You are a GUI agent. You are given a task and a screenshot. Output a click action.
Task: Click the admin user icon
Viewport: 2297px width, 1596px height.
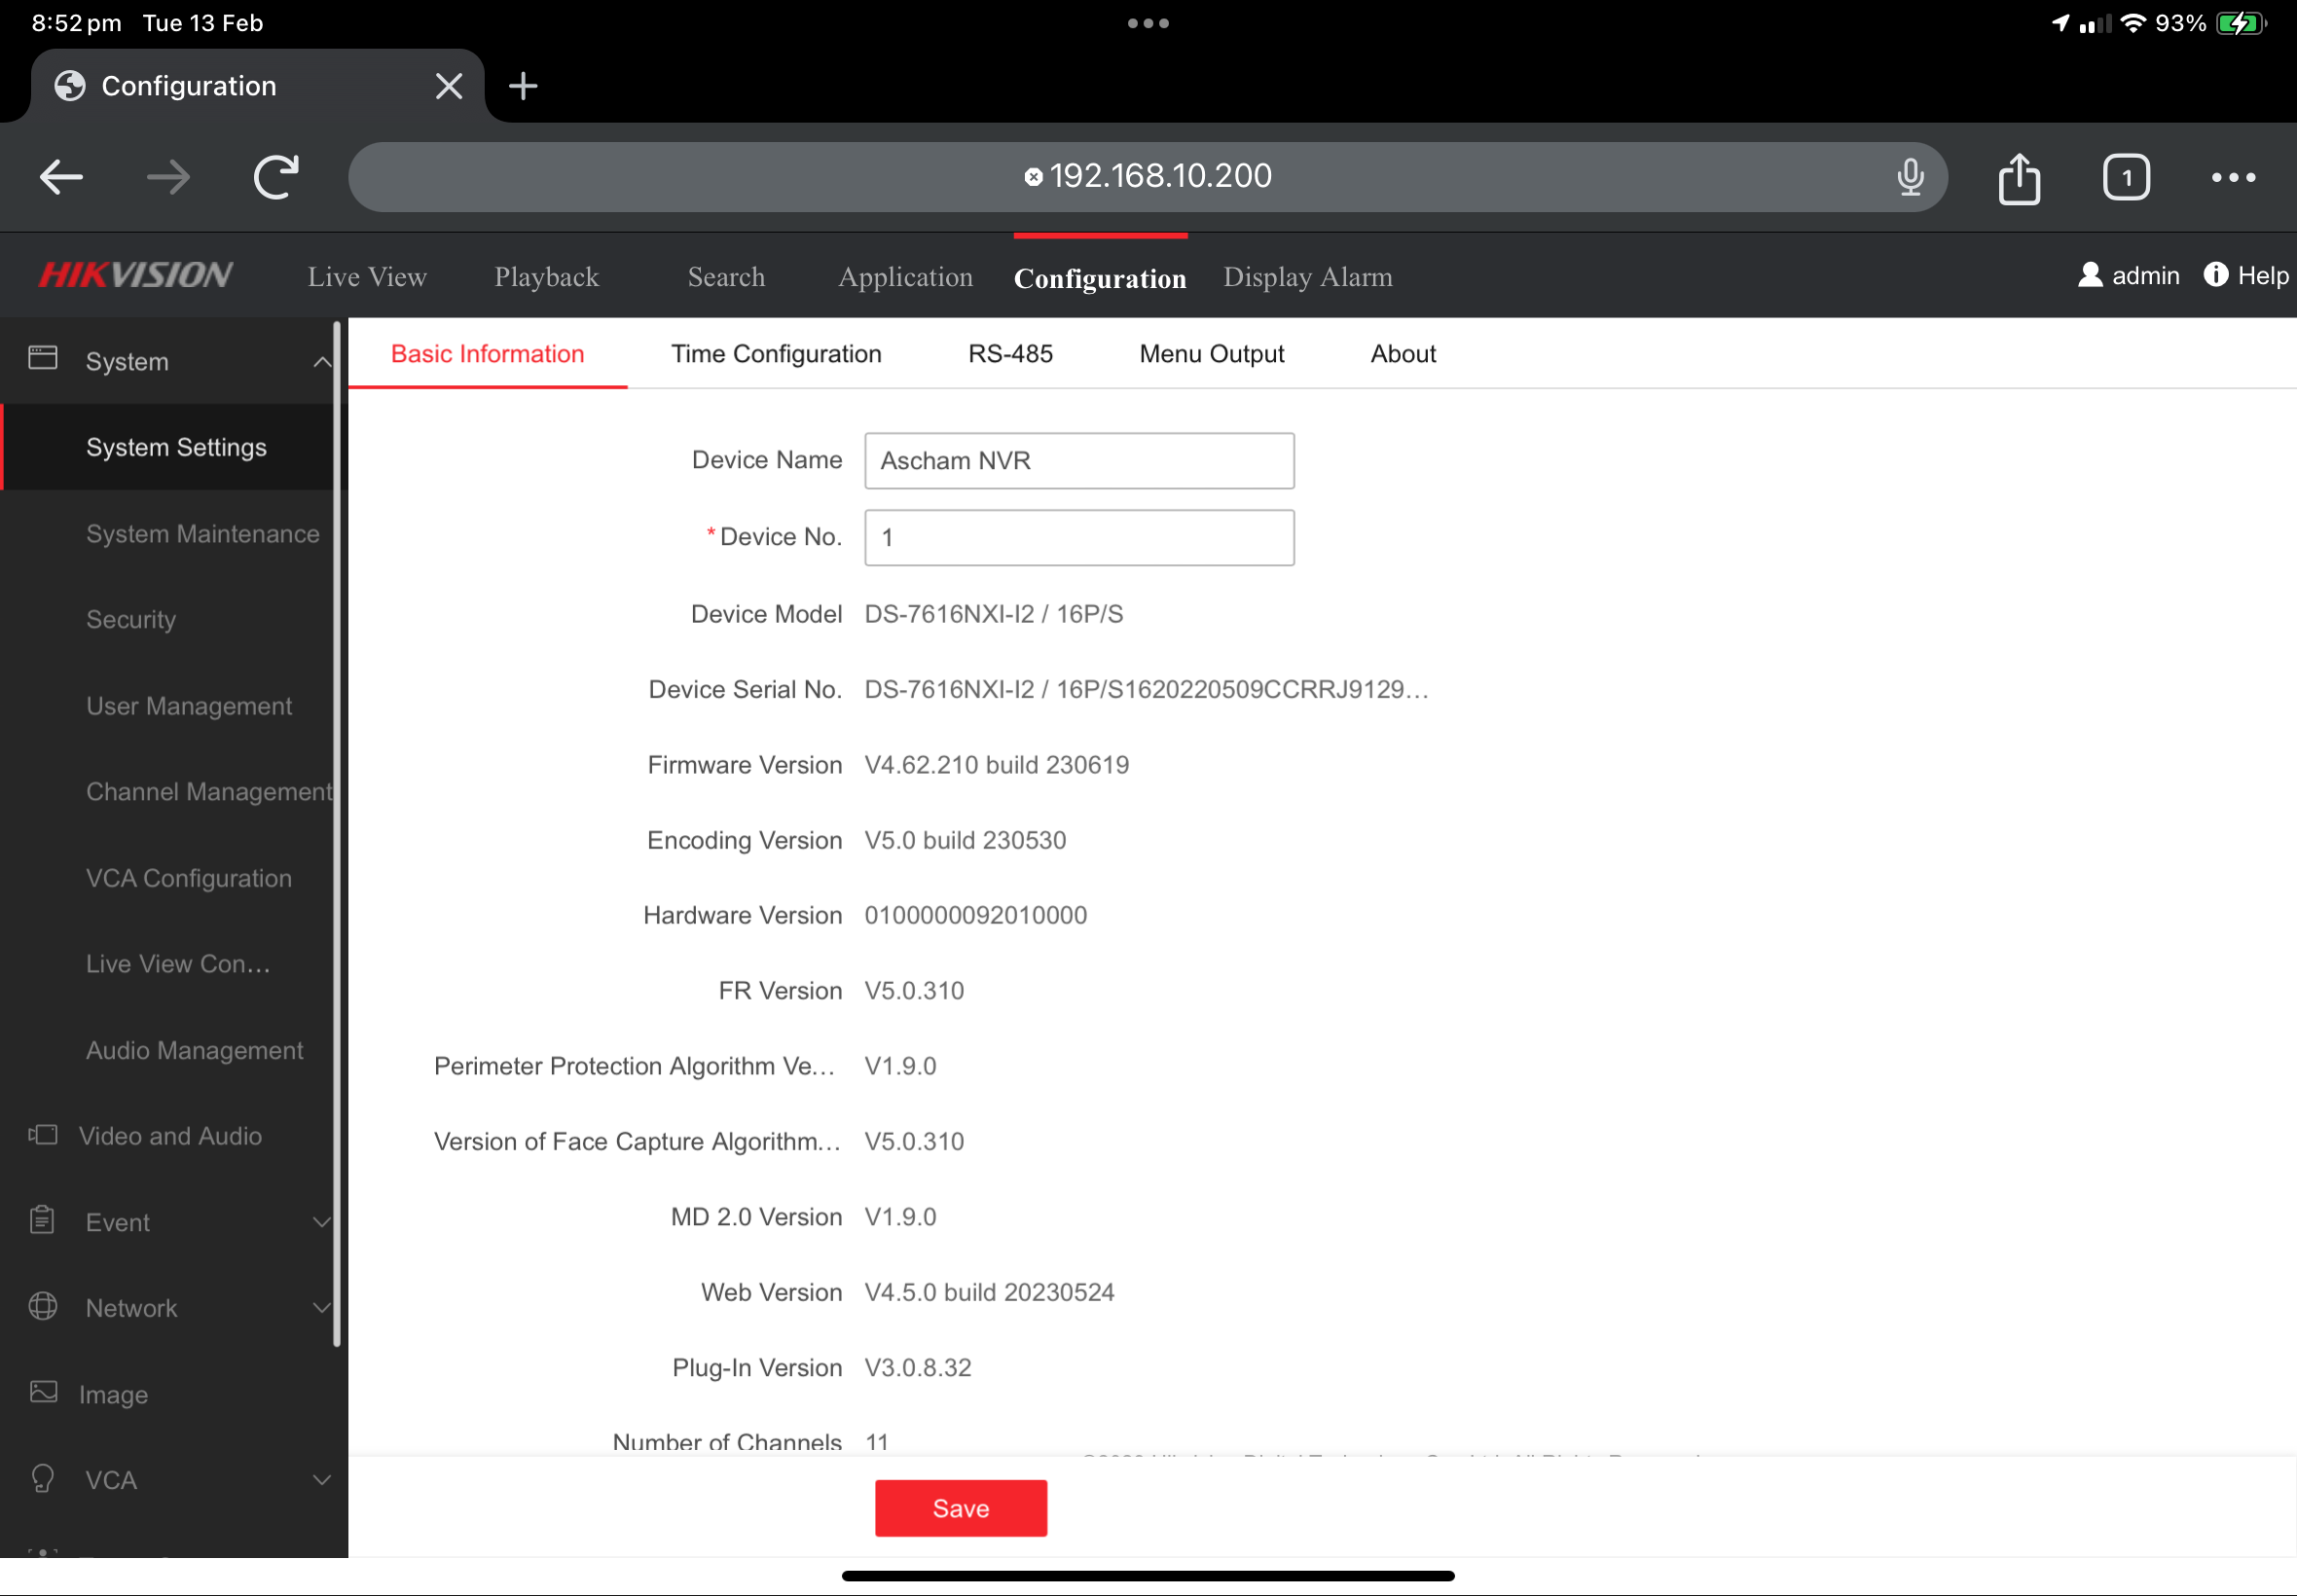point(2090,275)
